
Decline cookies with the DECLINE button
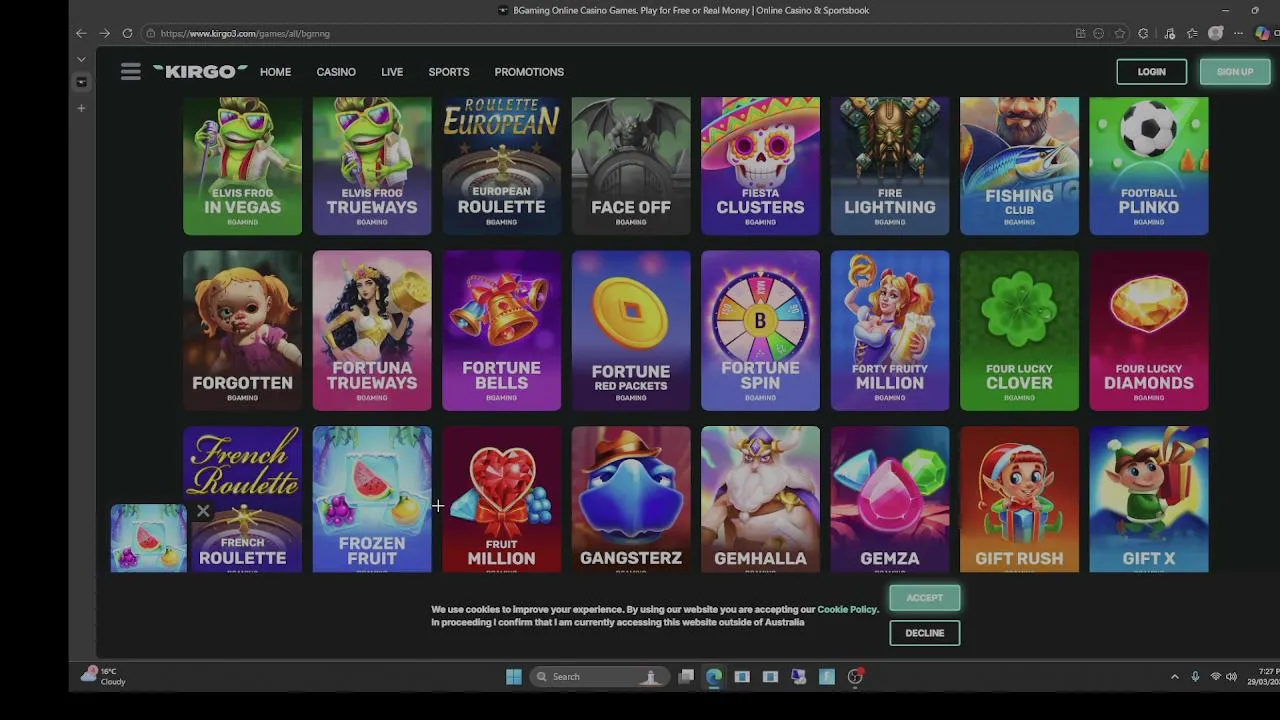(x=924, y=633)
